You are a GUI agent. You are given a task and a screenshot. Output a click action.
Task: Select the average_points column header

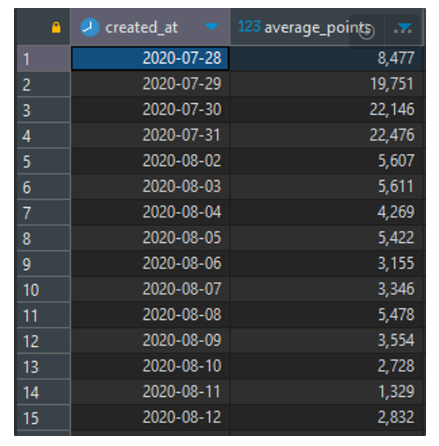click(326, 27)
